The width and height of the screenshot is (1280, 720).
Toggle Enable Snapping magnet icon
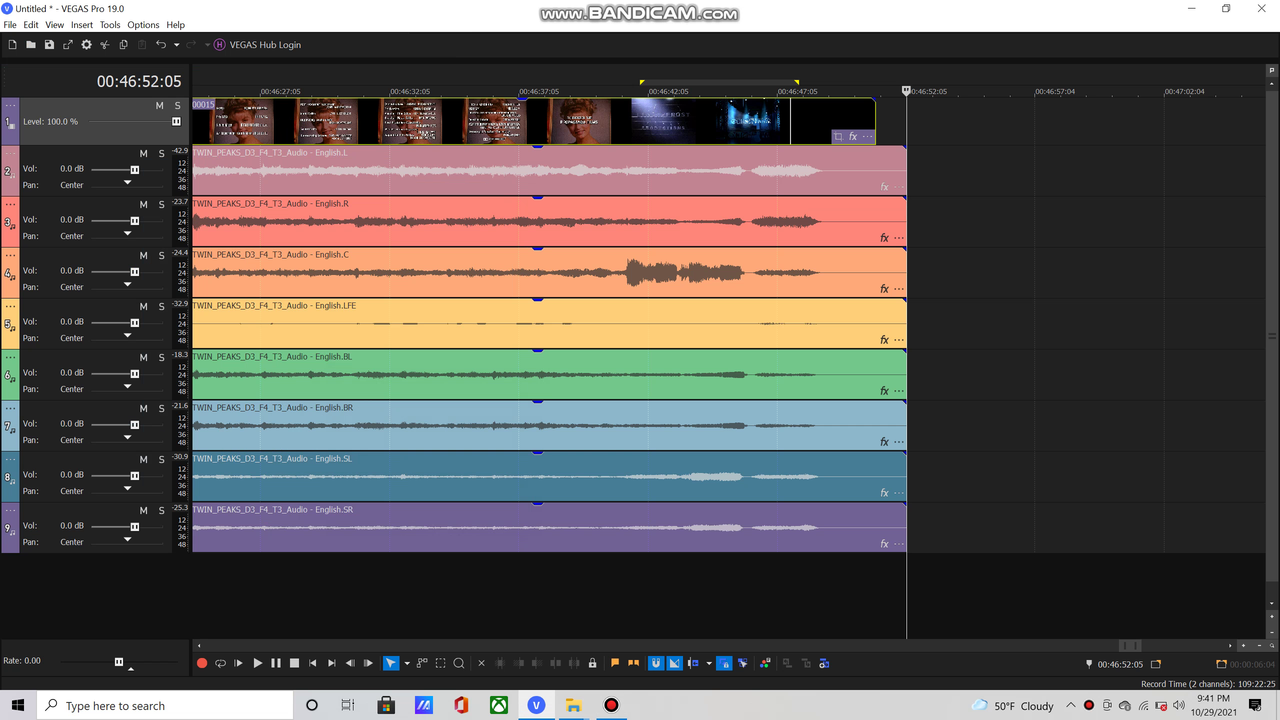tap(656, 663)
